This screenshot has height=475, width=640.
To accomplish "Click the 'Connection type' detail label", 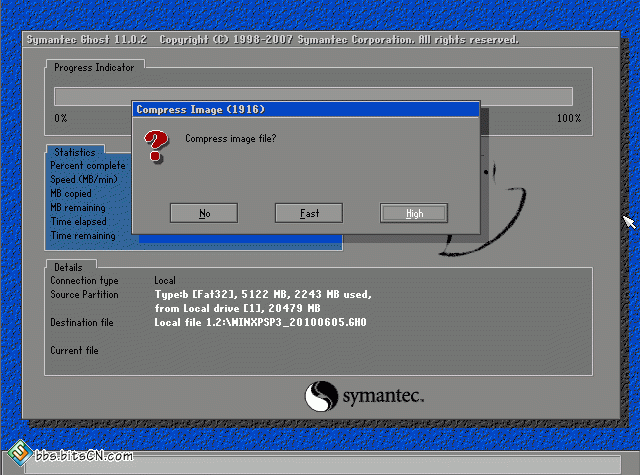I will tap(84, 280).
